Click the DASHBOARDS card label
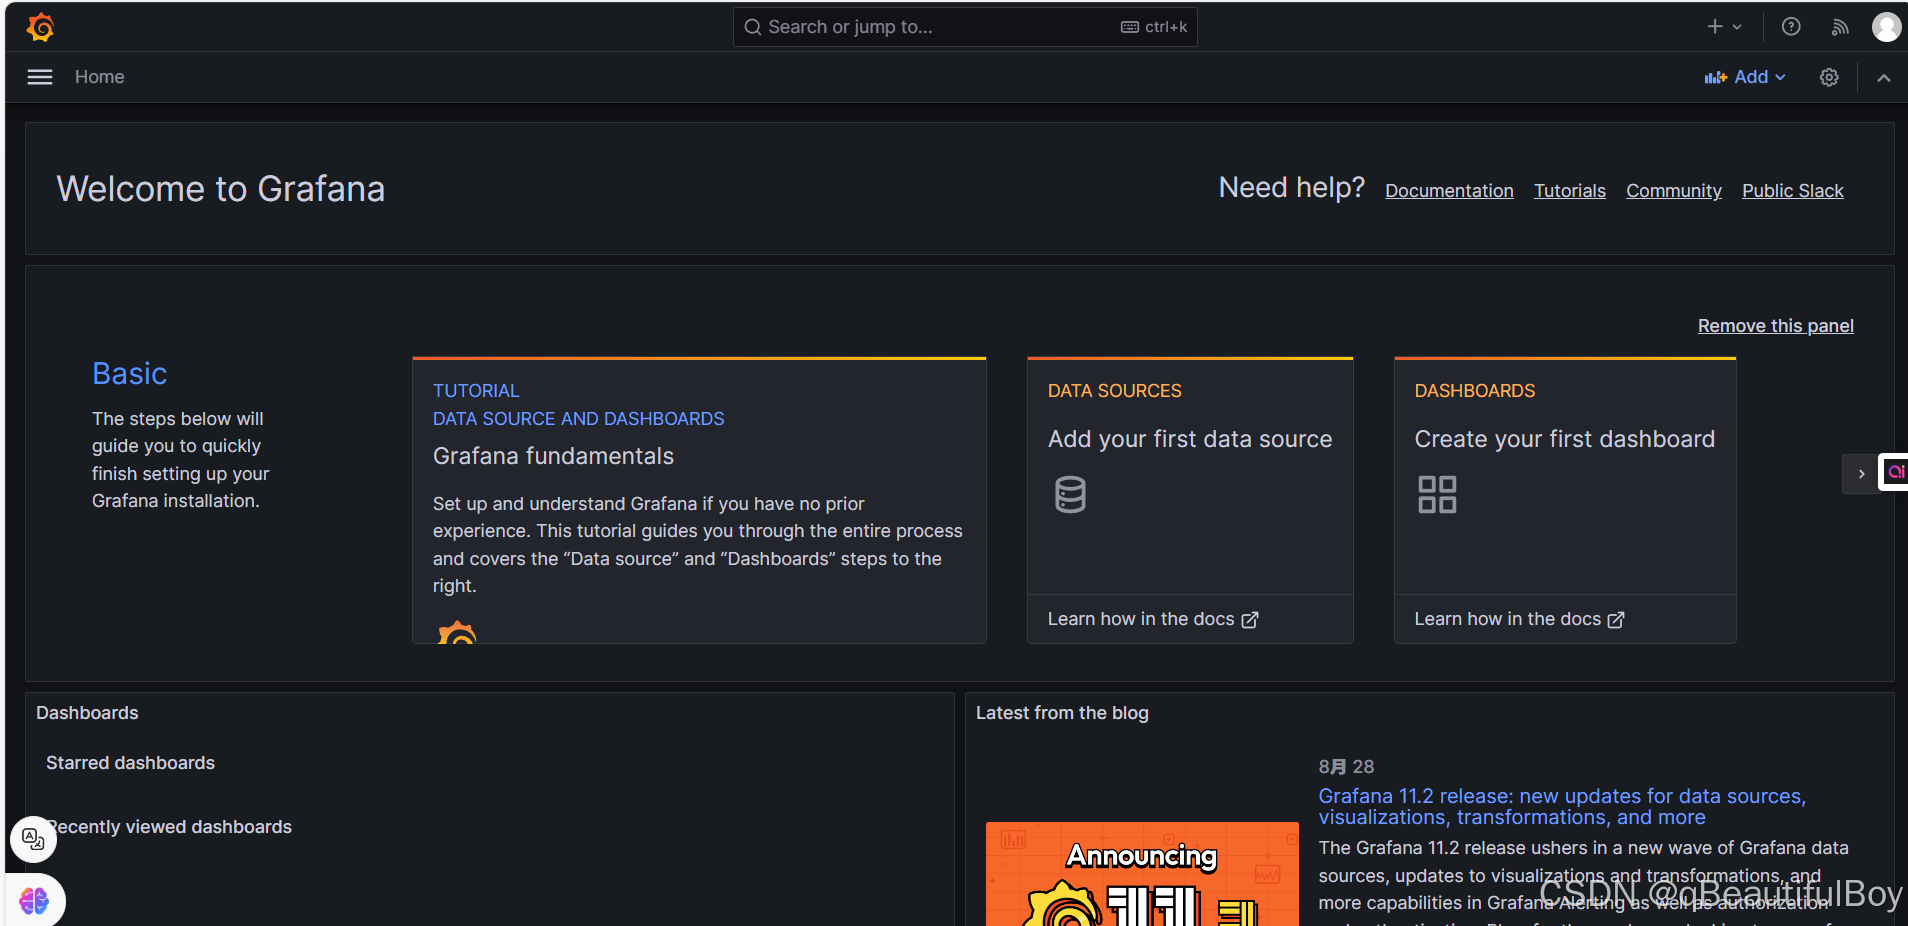The height and width of the screenshot is (926, 1908). click(x=1475, y=391)
